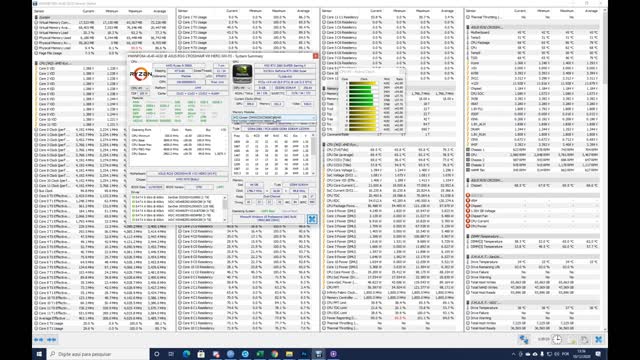
Task: Click the blue X icon in System Summary
Action: pos(312,219)
